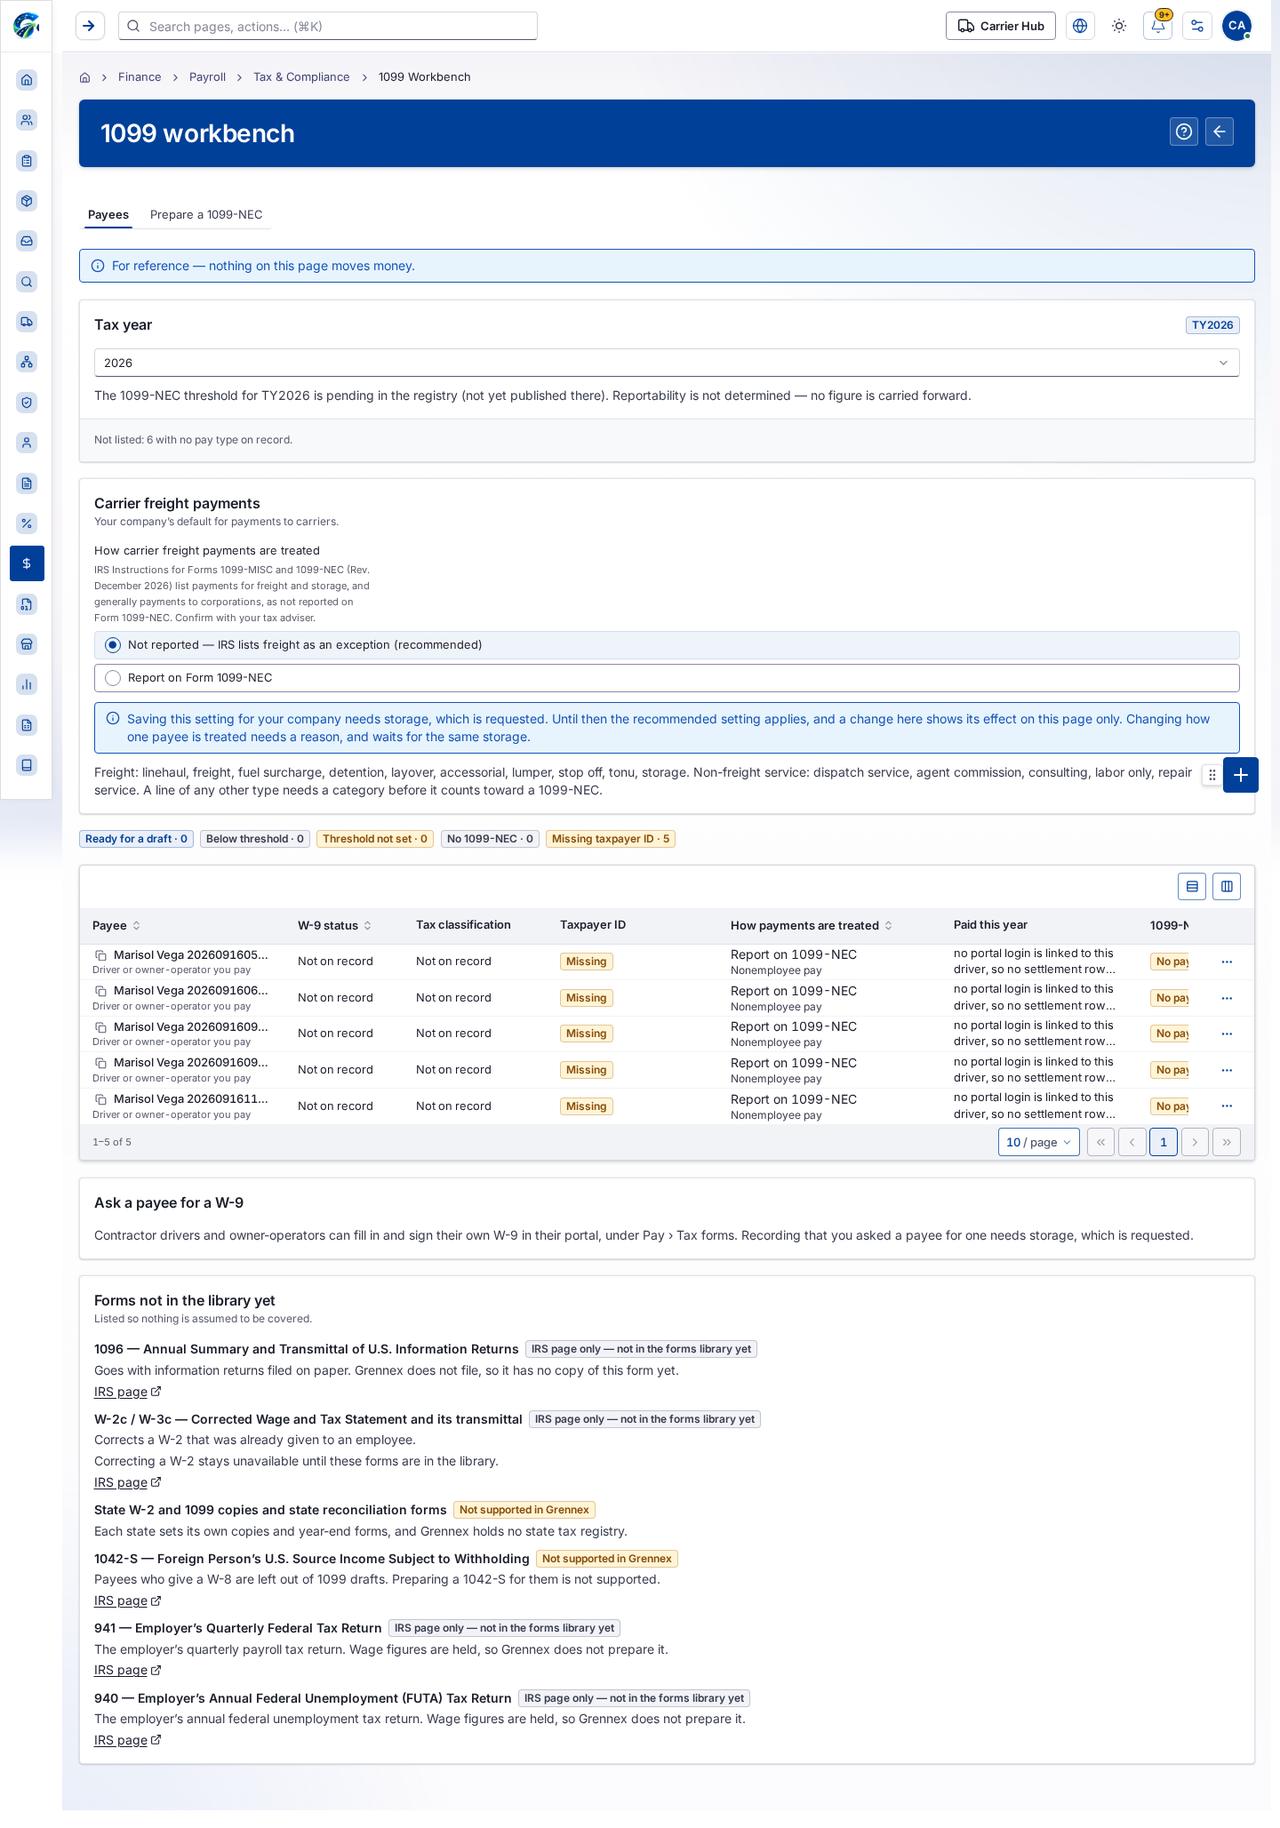Select the 'Report on Form 1099-NEC' radio

click(667, 678)
